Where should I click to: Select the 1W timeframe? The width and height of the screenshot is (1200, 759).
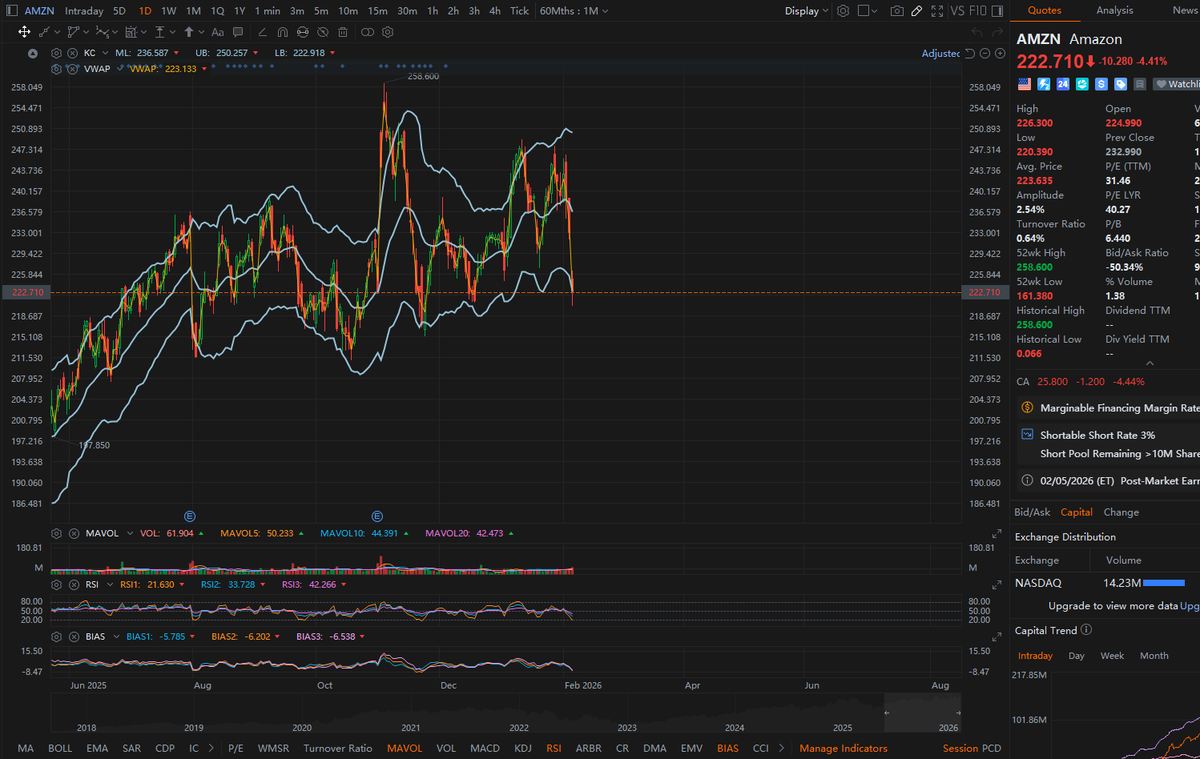coord(169,11)
